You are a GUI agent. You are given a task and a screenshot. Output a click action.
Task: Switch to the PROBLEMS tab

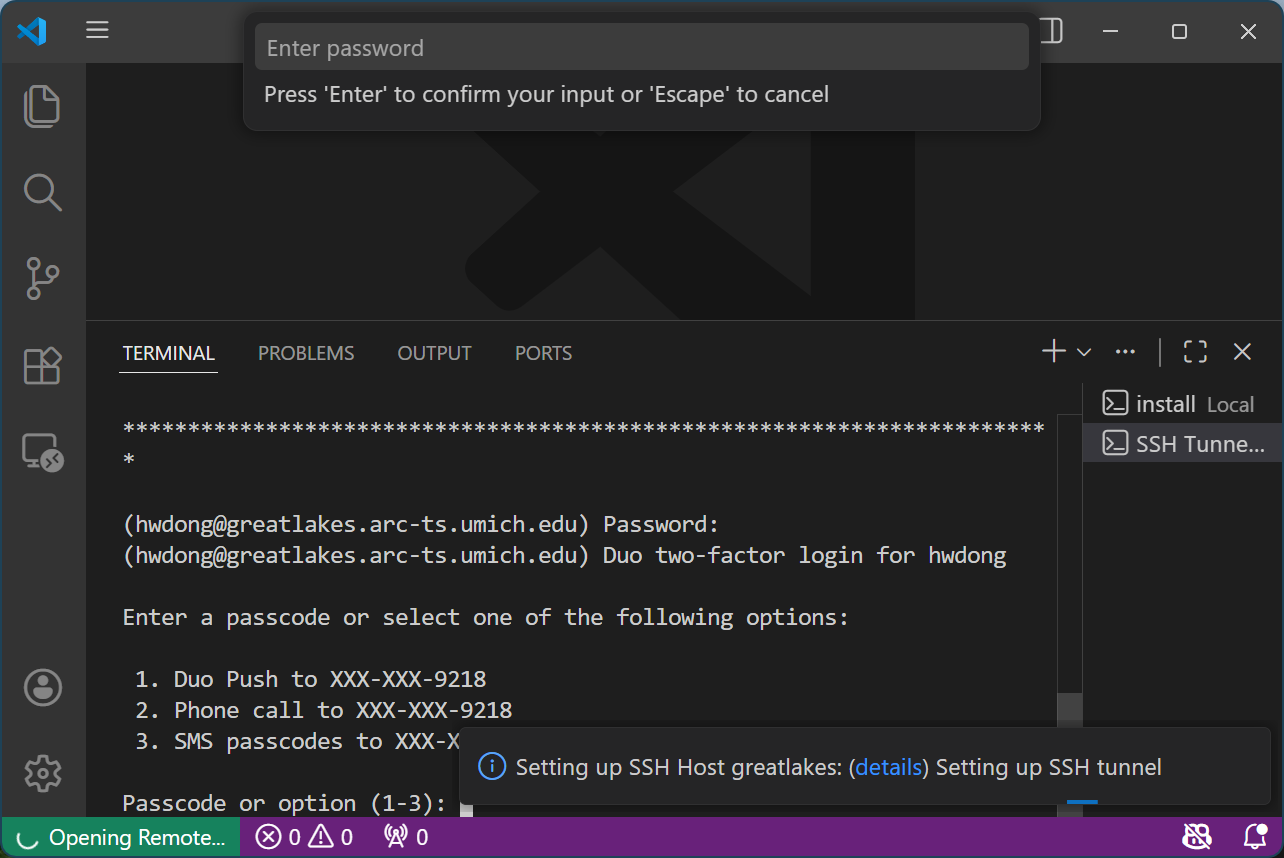(306, 352)
